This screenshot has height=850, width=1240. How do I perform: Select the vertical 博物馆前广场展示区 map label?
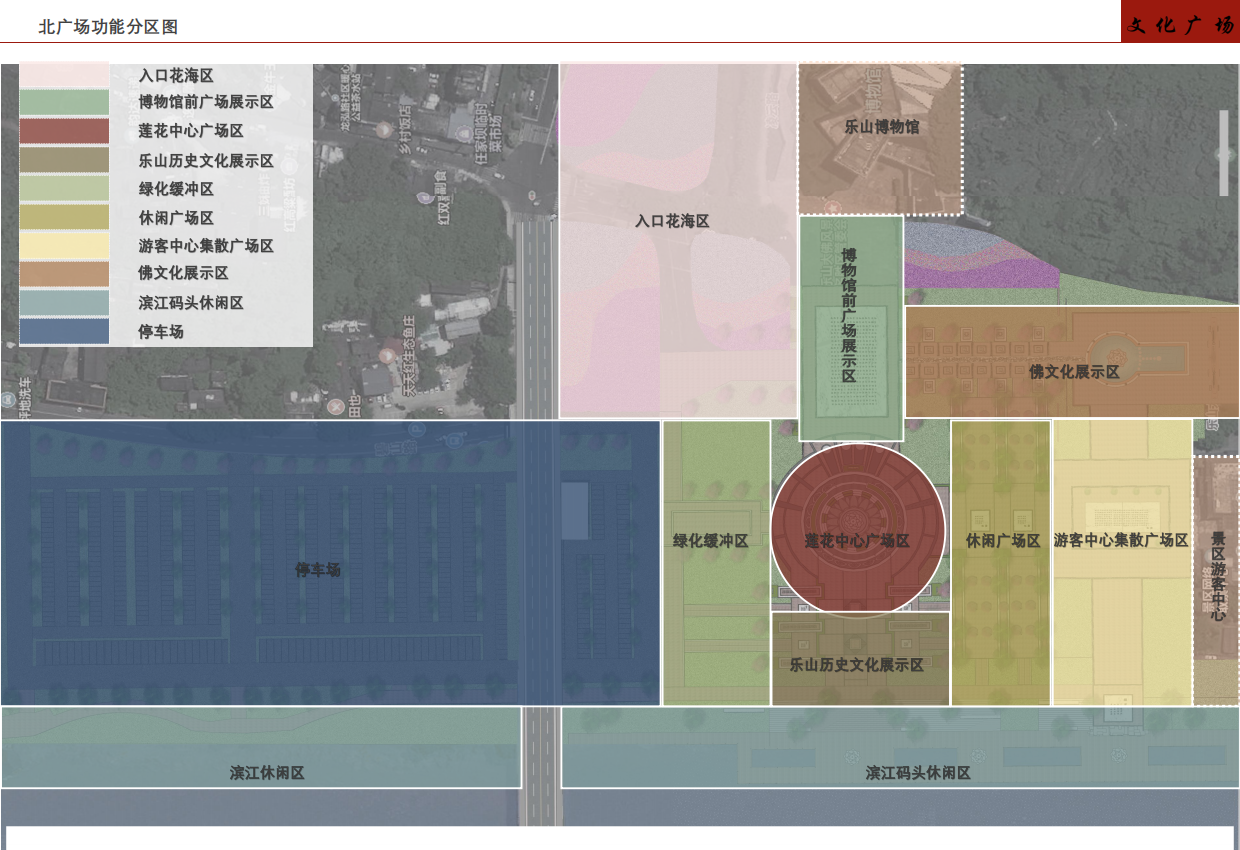[x=849, y=316]
